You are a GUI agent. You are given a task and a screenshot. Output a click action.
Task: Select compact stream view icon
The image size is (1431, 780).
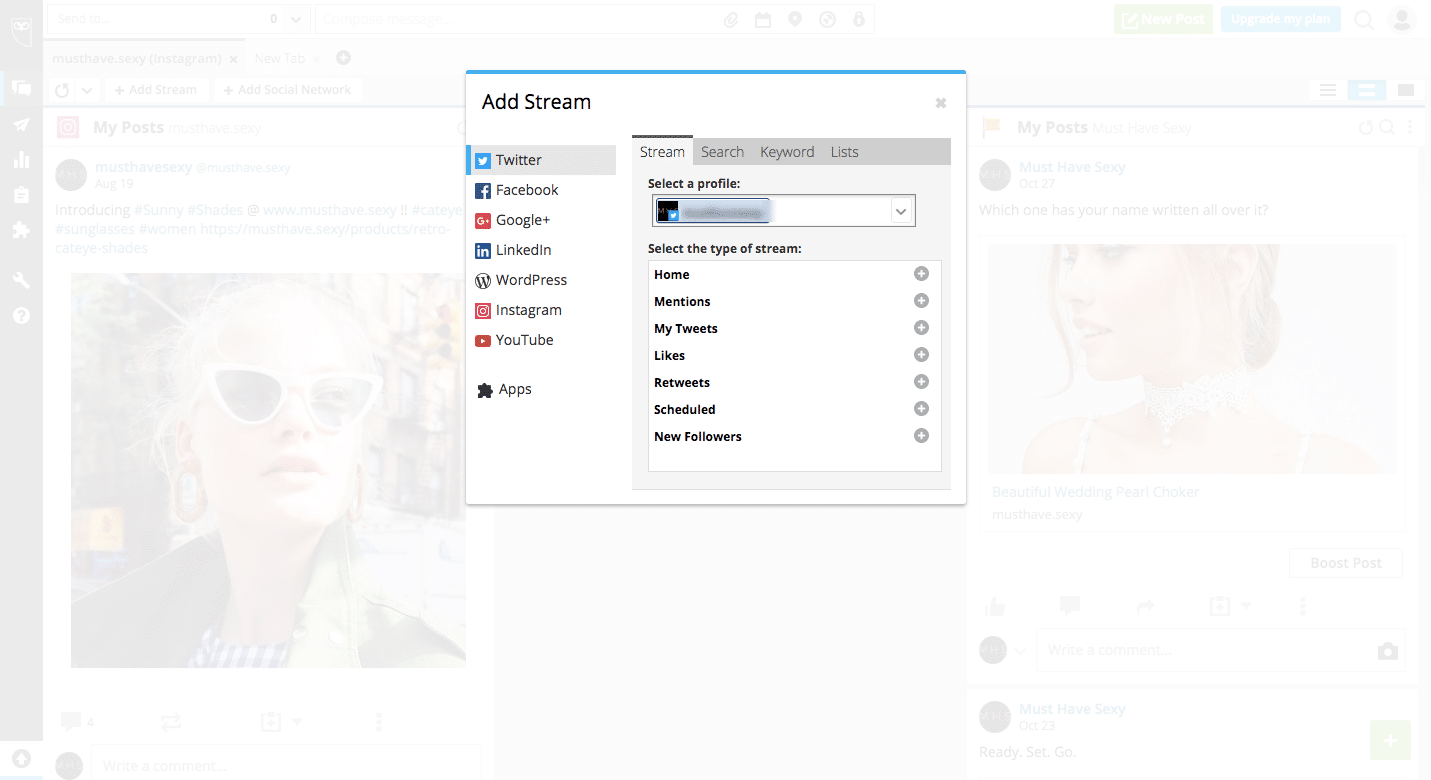coord(1328,90)
